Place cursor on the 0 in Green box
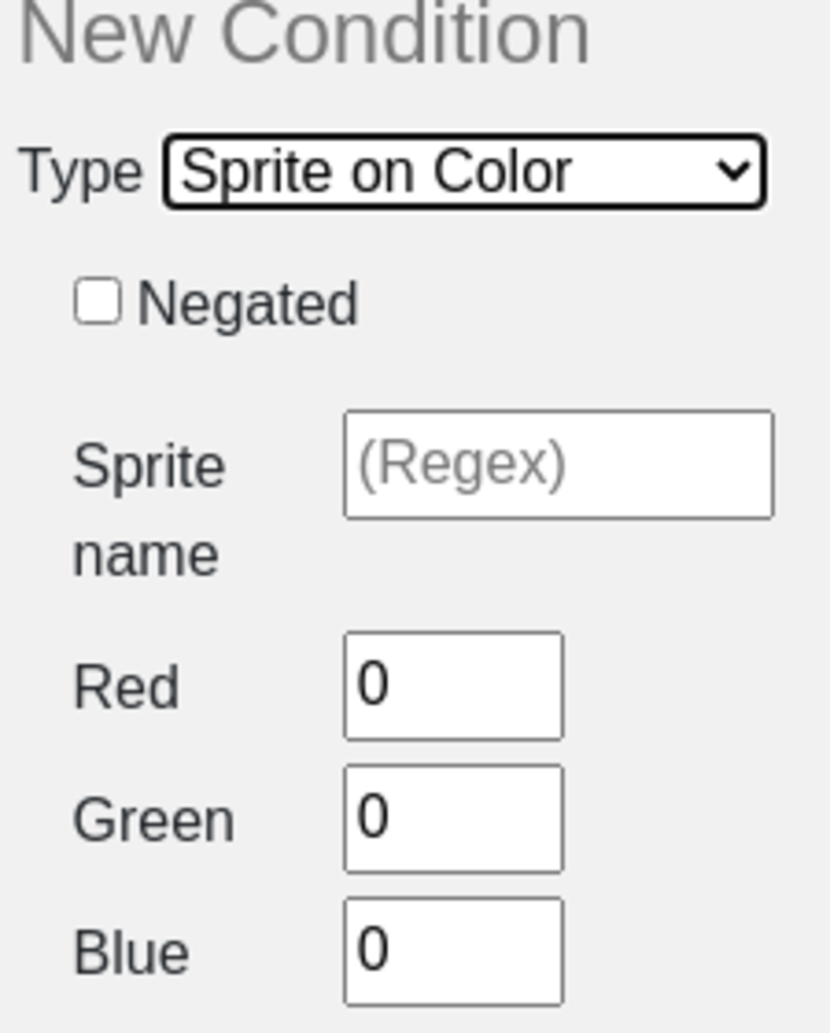Image resolution: width=830 pixels, height=1033 pixels. (x=372, y=818)
